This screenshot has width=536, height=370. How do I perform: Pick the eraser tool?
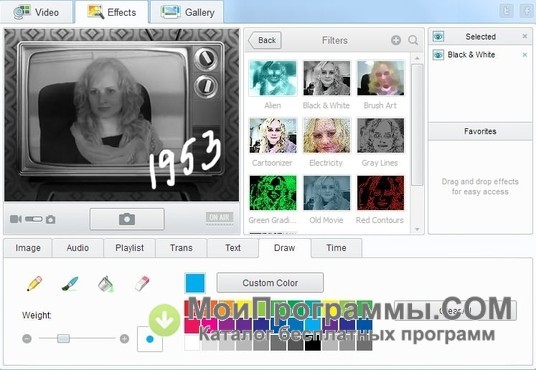142,283
